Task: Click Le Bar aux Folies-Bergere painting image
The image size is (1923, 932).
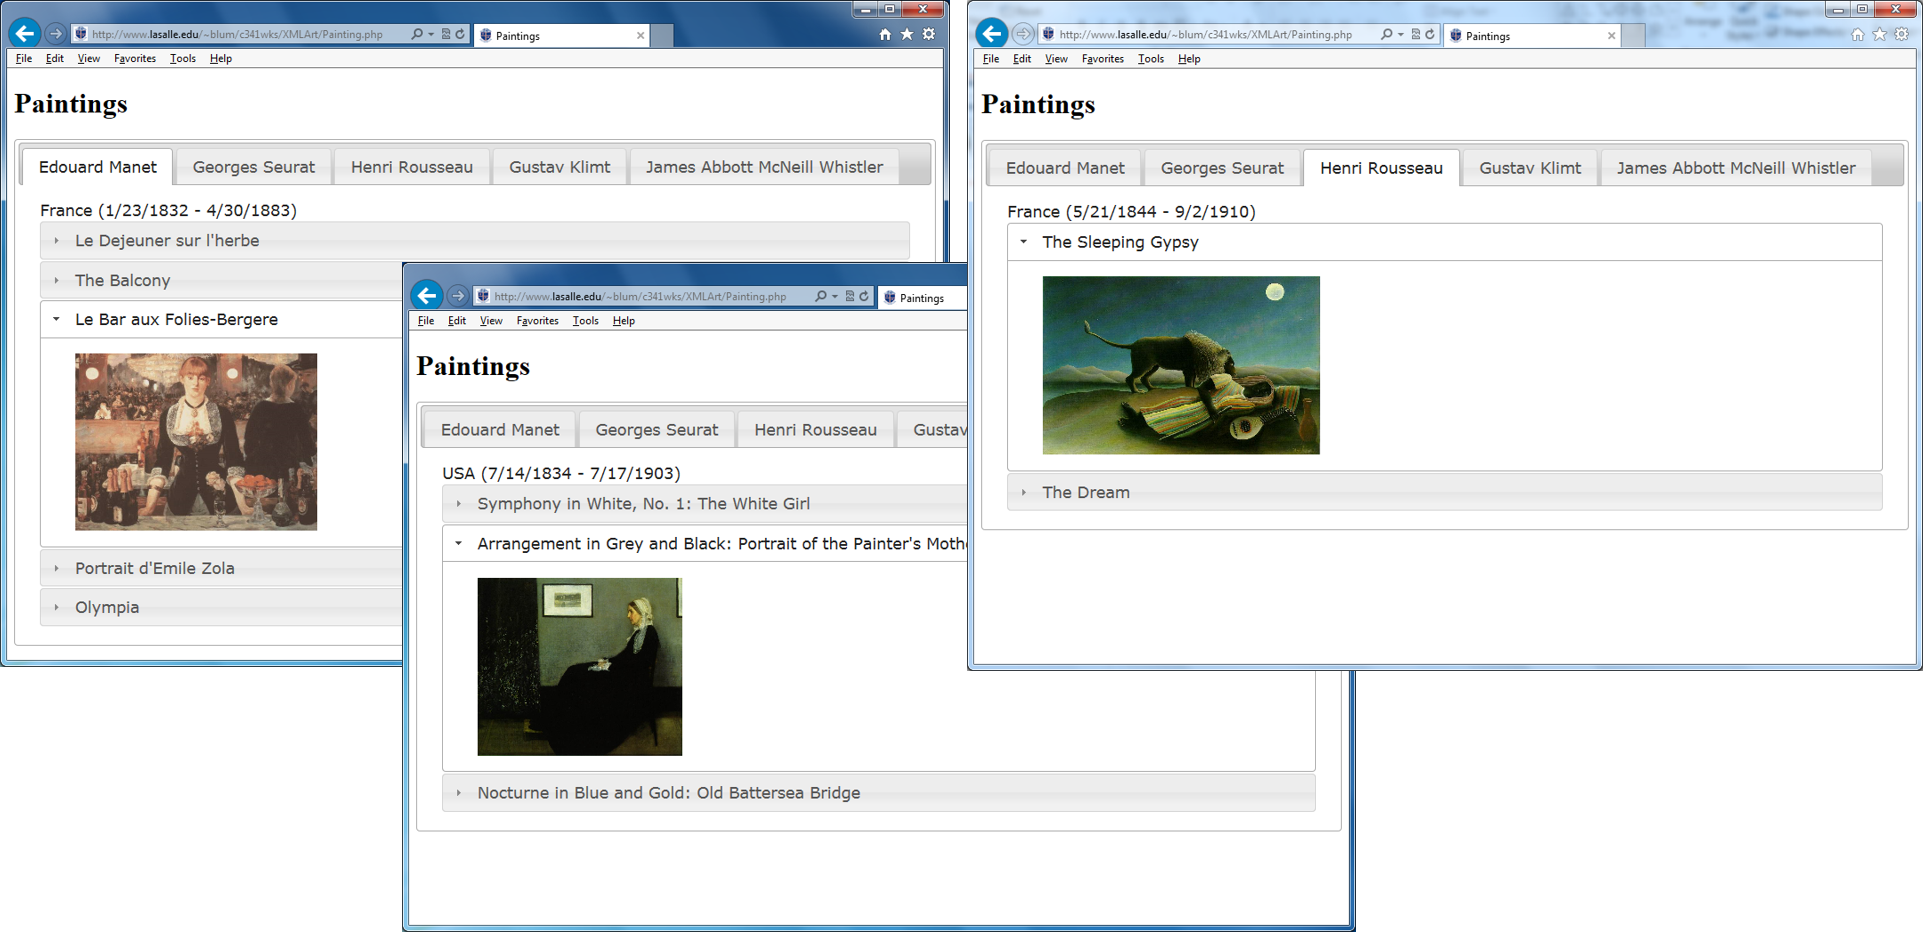Action: [x=196, y=441]
